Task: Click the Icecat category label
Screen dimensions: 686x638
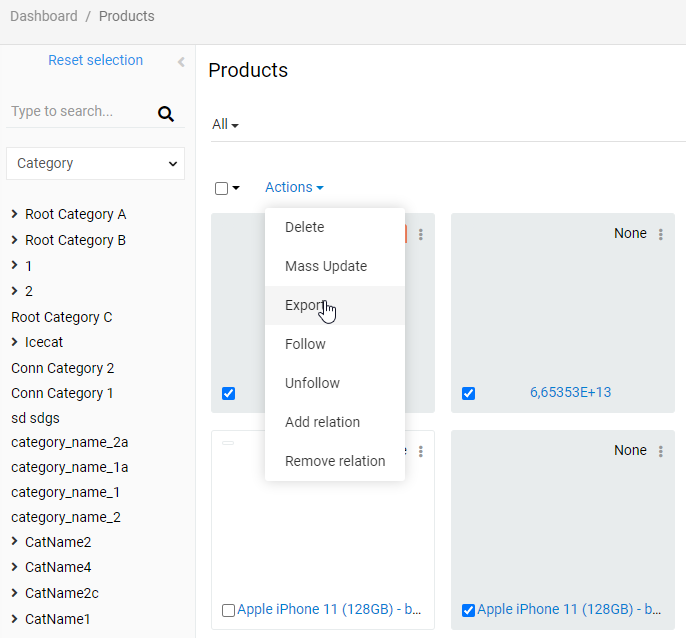Action: click(44, 342)
